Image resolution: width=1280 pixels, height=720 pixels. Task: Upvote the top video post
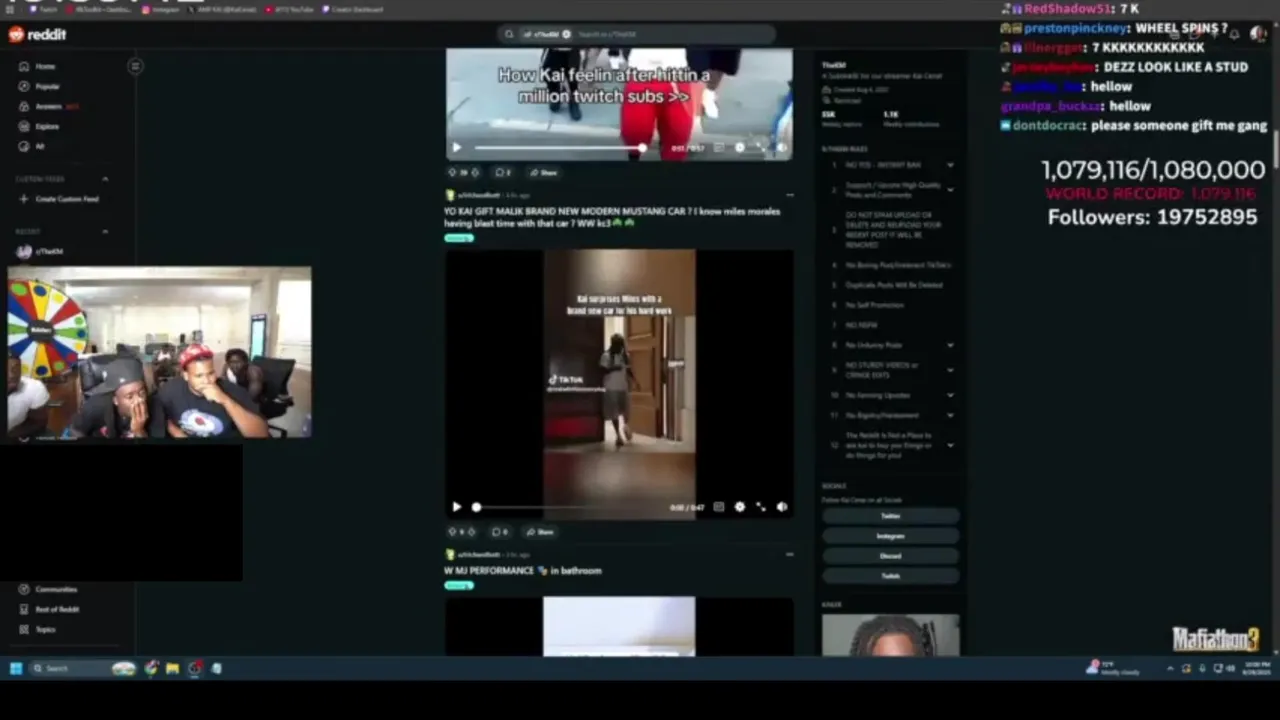point(452,172)
